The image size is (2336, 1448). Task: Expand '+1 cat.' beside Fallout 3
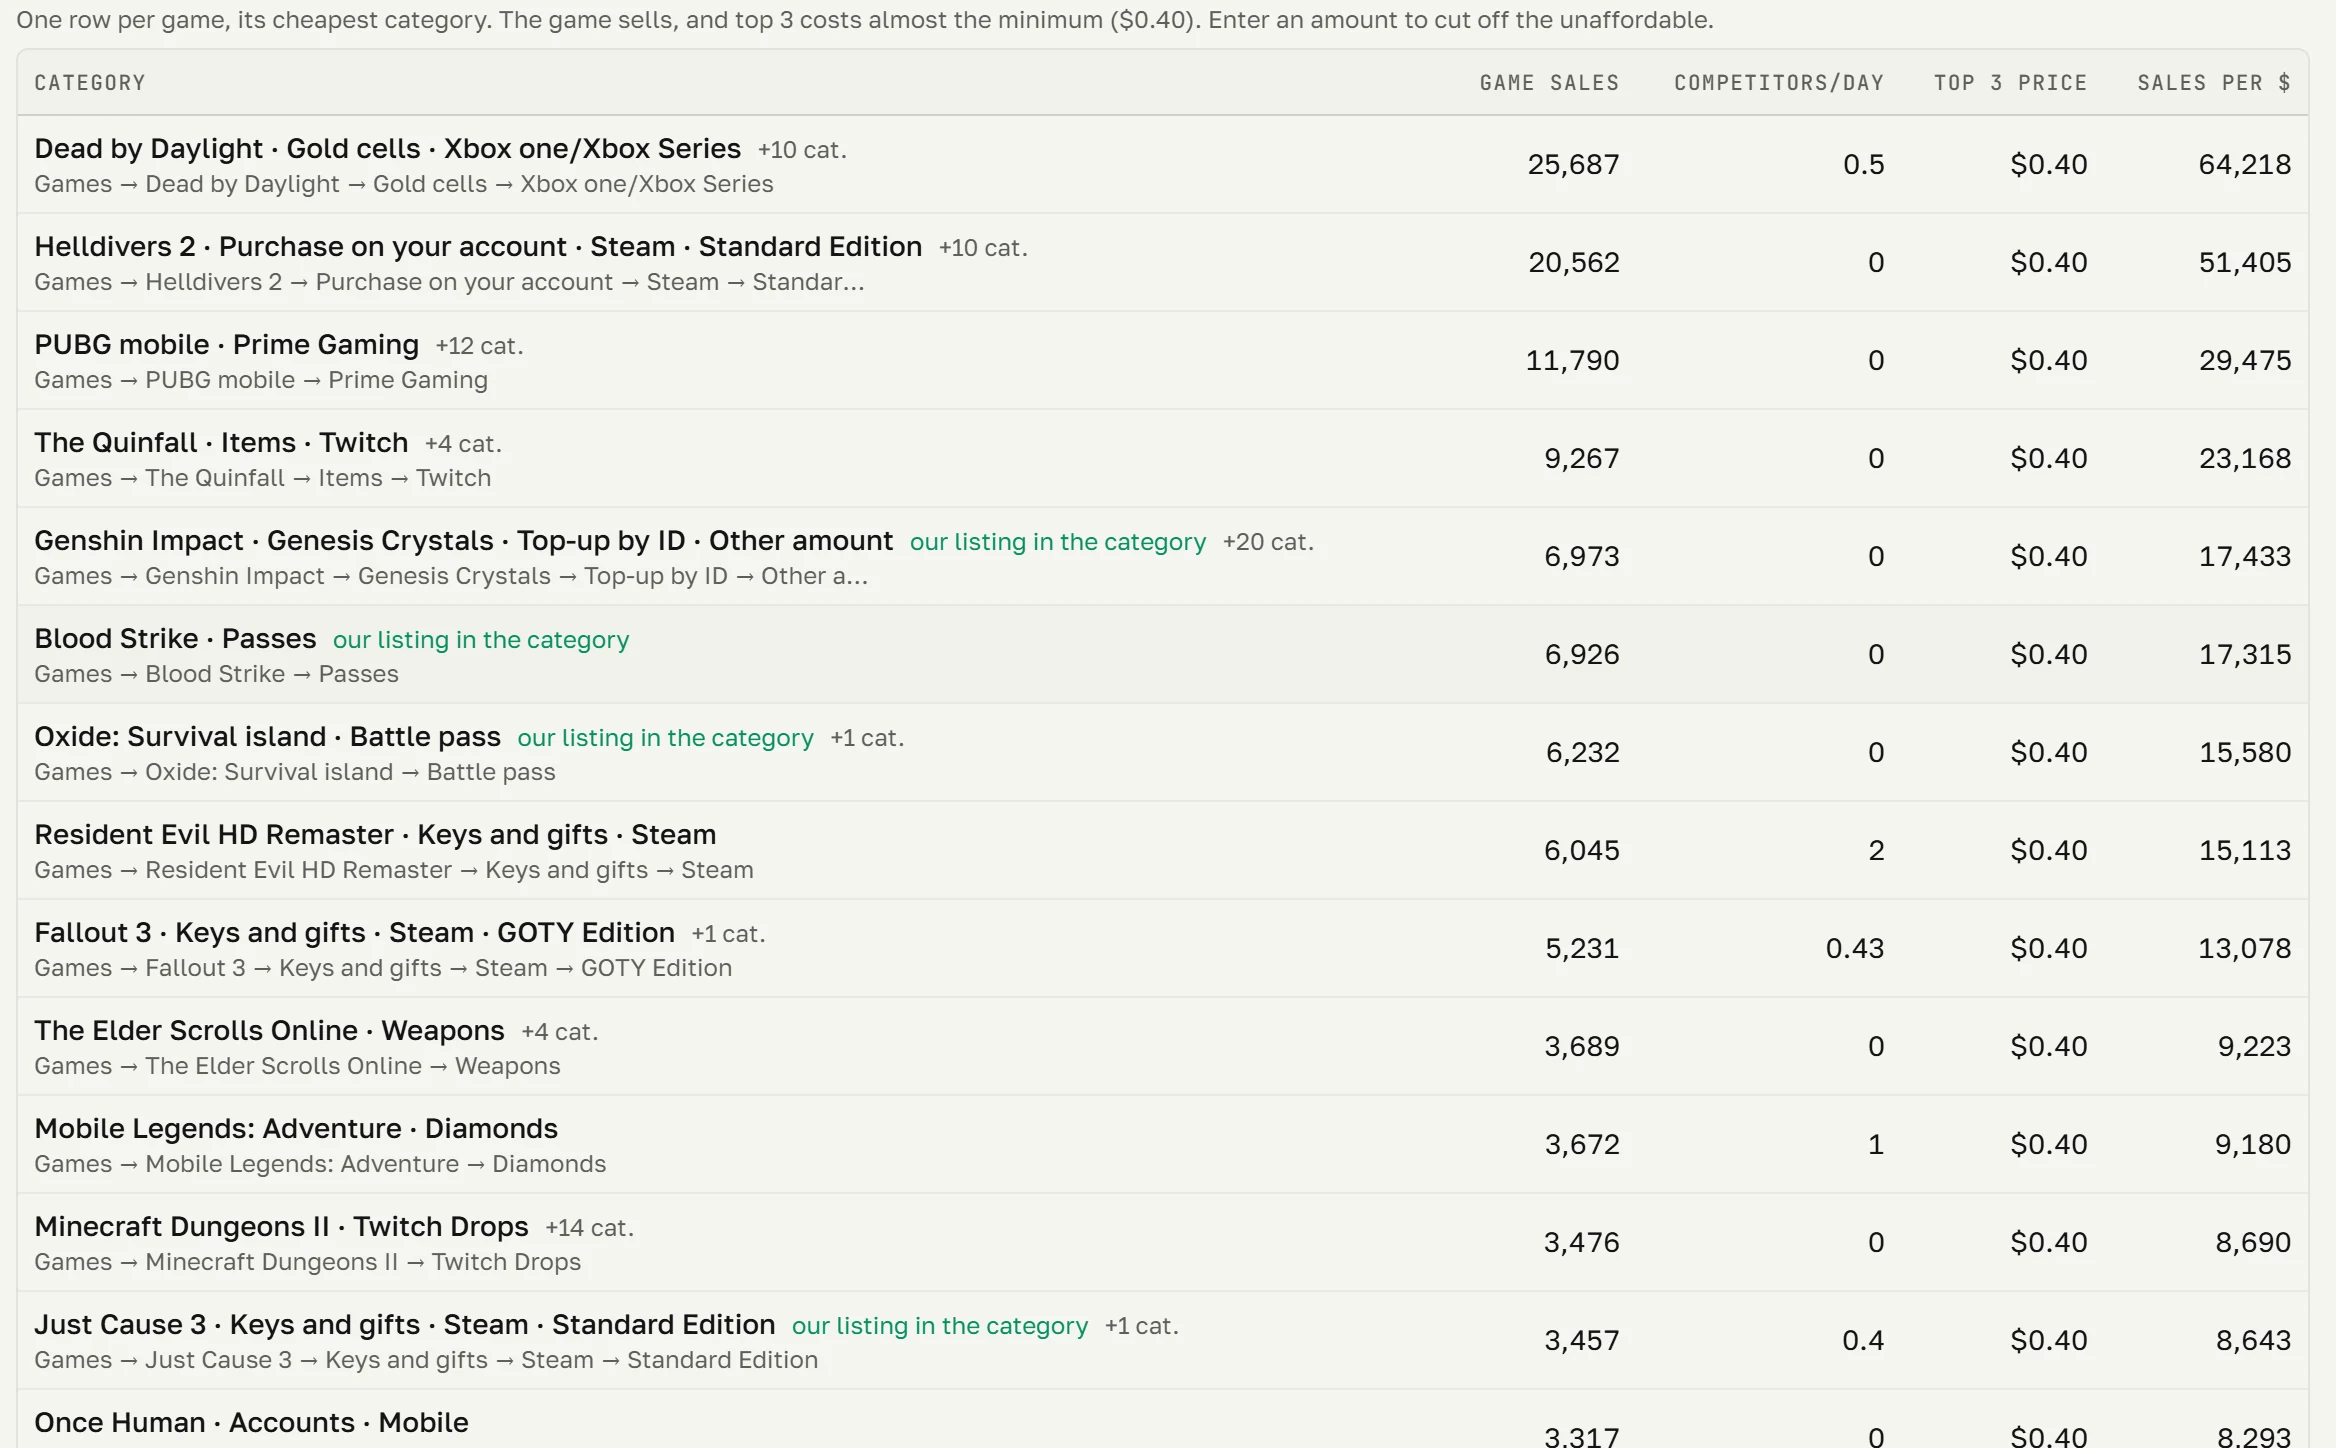(x=728, y=934)
